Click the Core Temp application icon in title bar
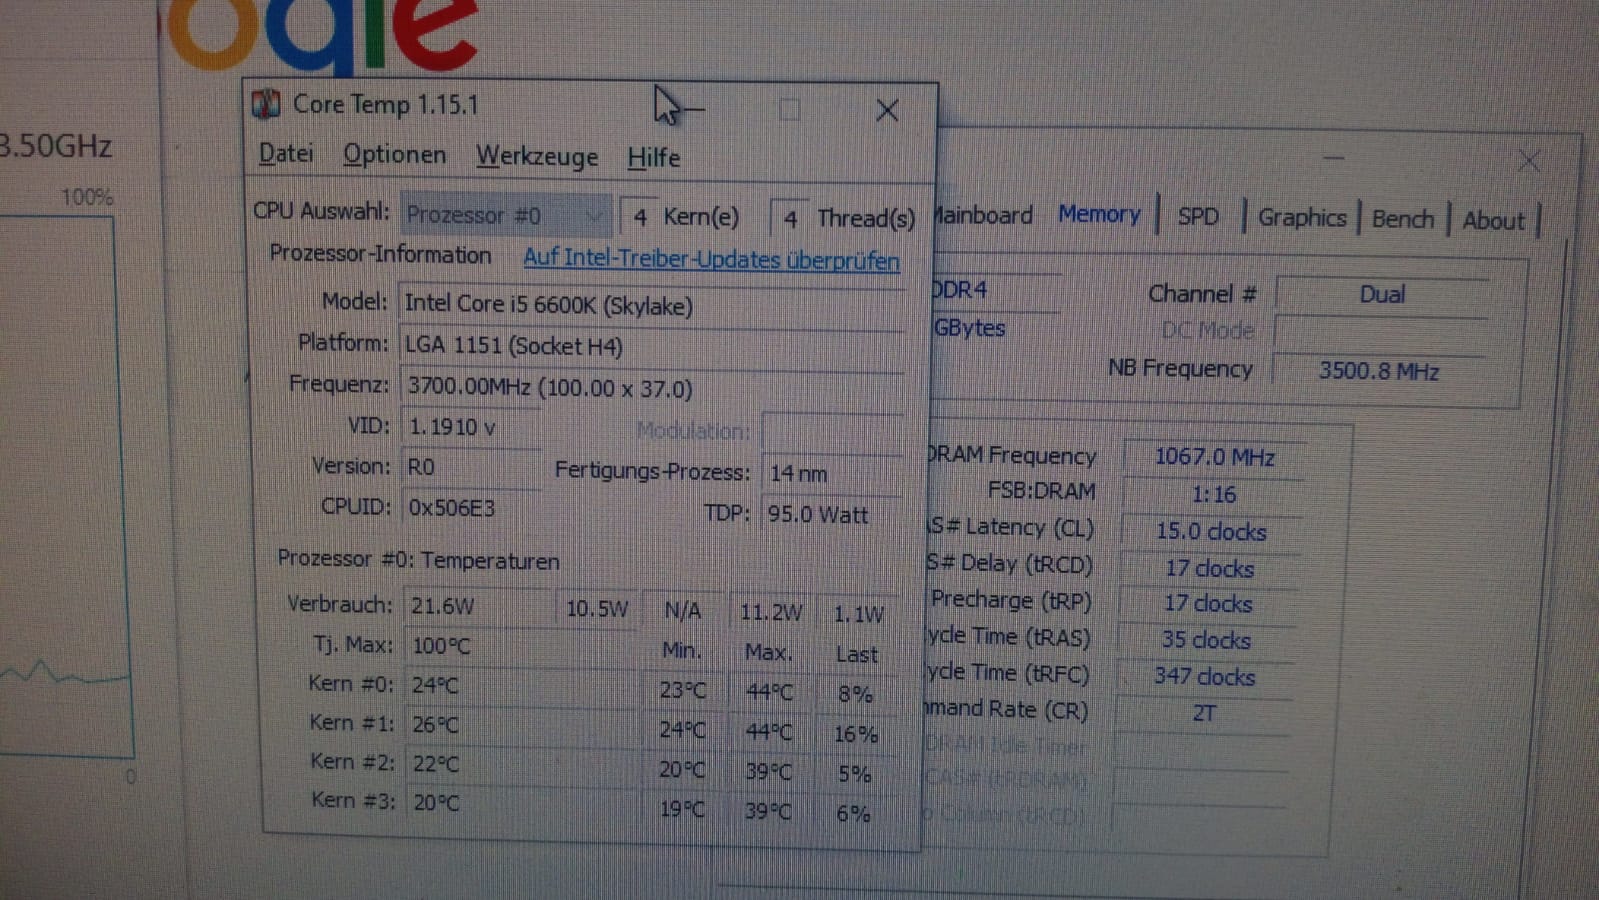Viewport: 1599px width, 900px height. (265, 104)
